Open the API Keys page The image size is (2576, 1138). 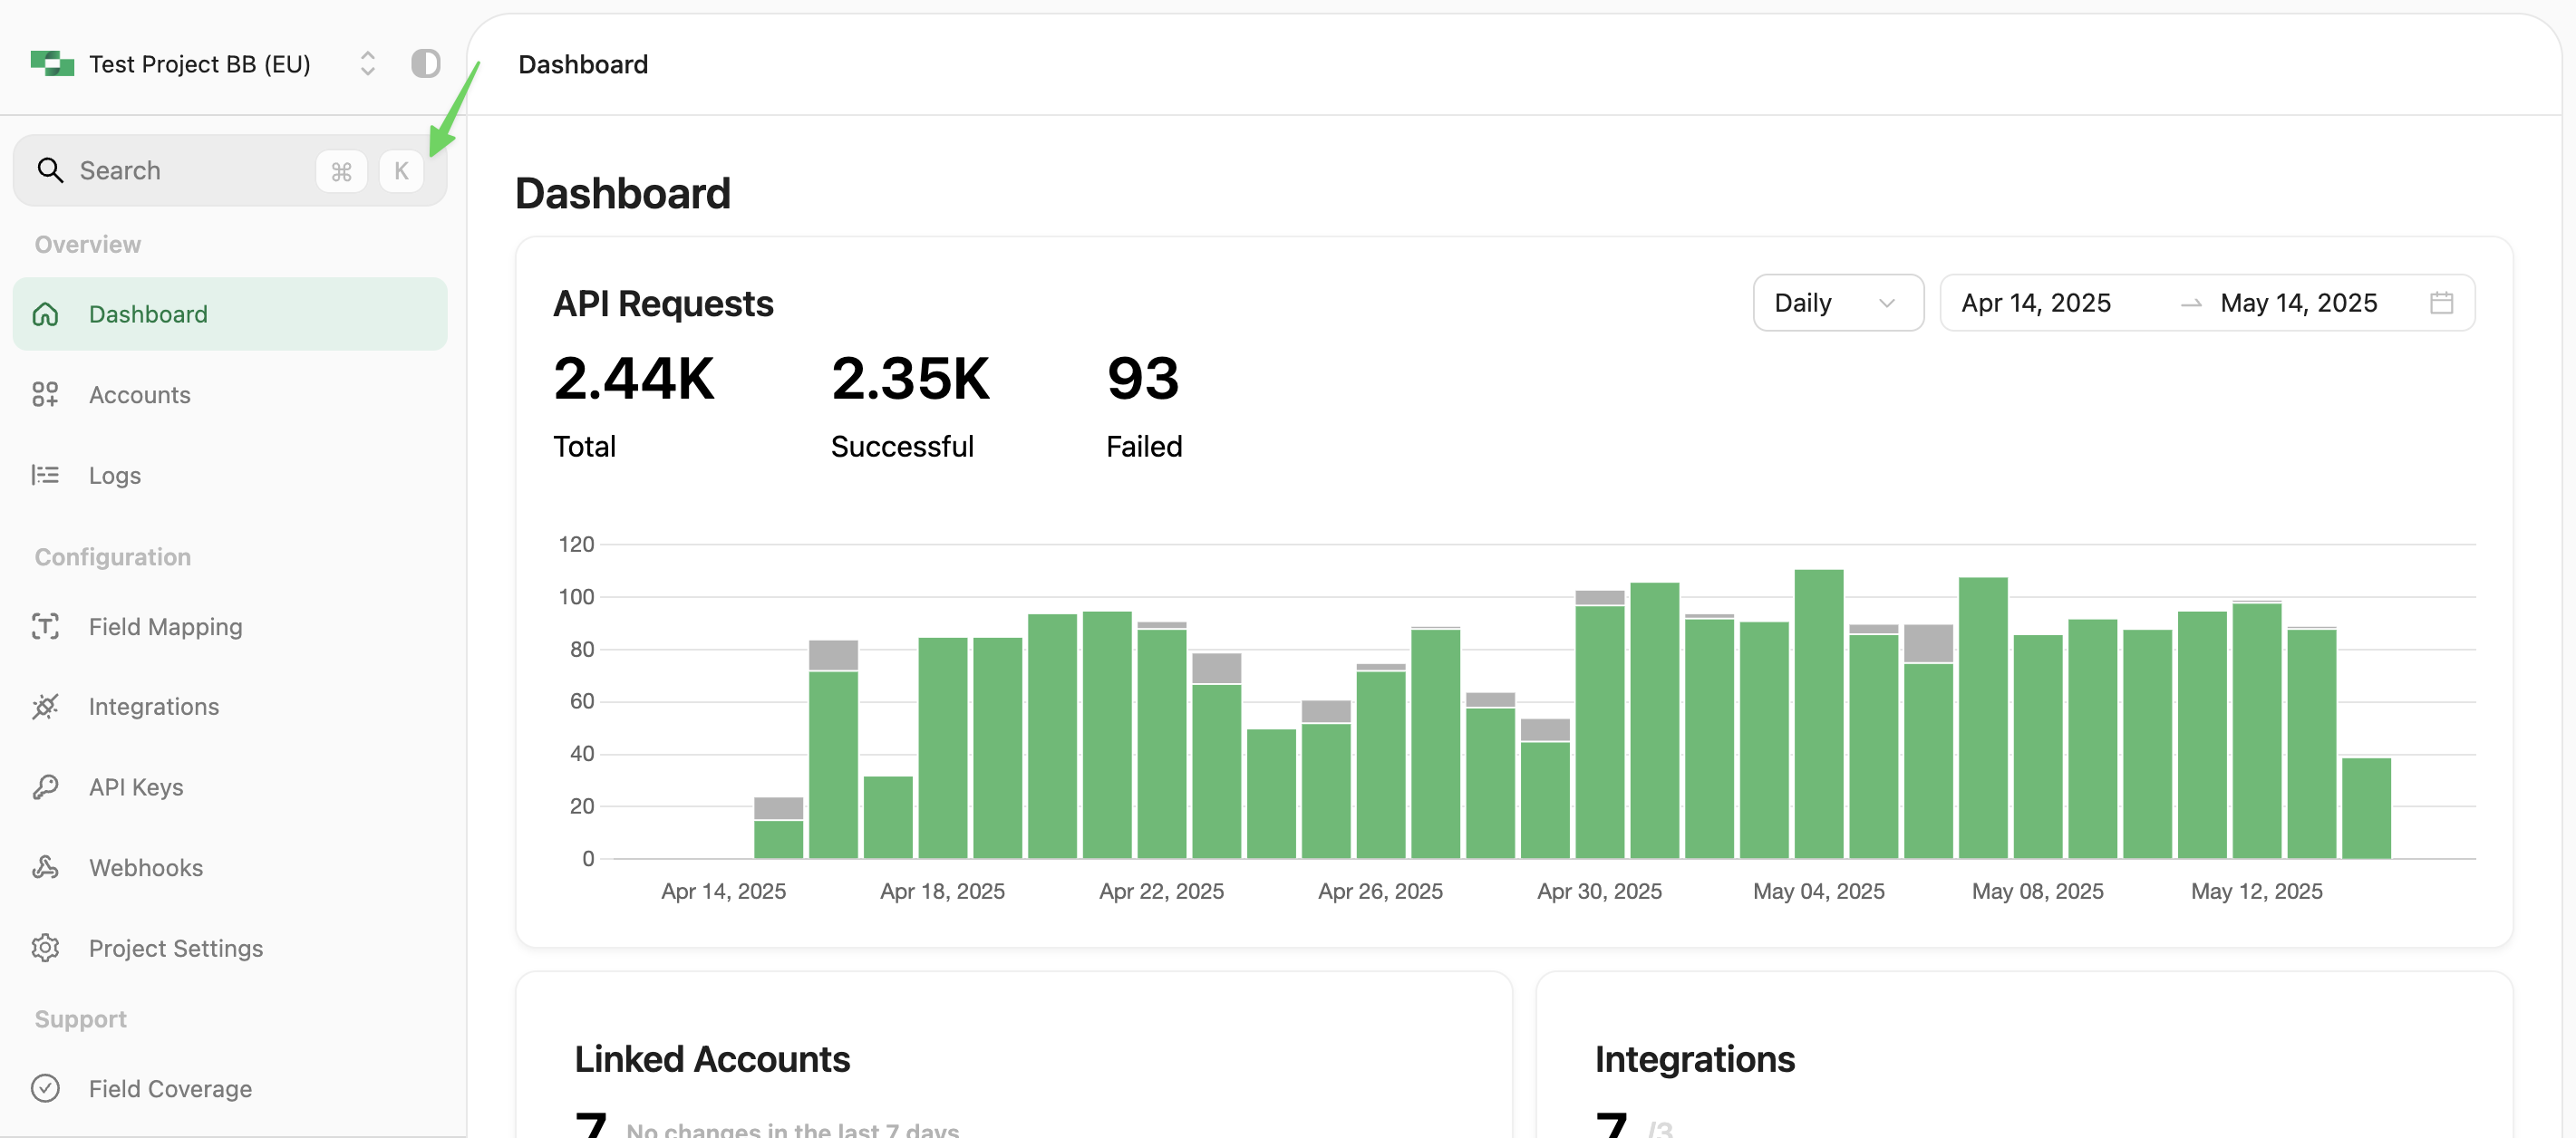tap(230, 788)
